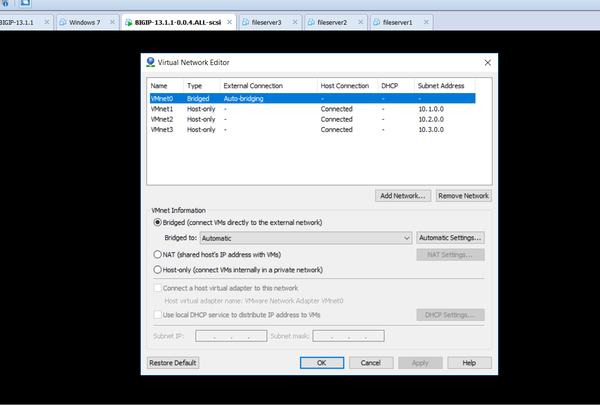Confirm the dialog with OK

322,363
